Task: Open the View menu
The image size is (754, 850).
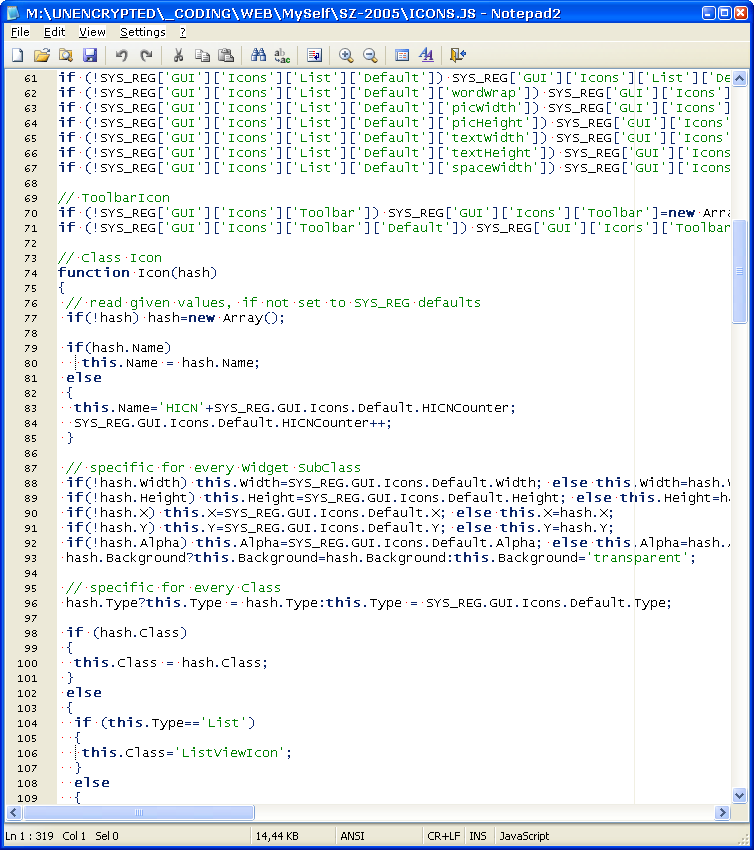Action: tap(92, 33)
